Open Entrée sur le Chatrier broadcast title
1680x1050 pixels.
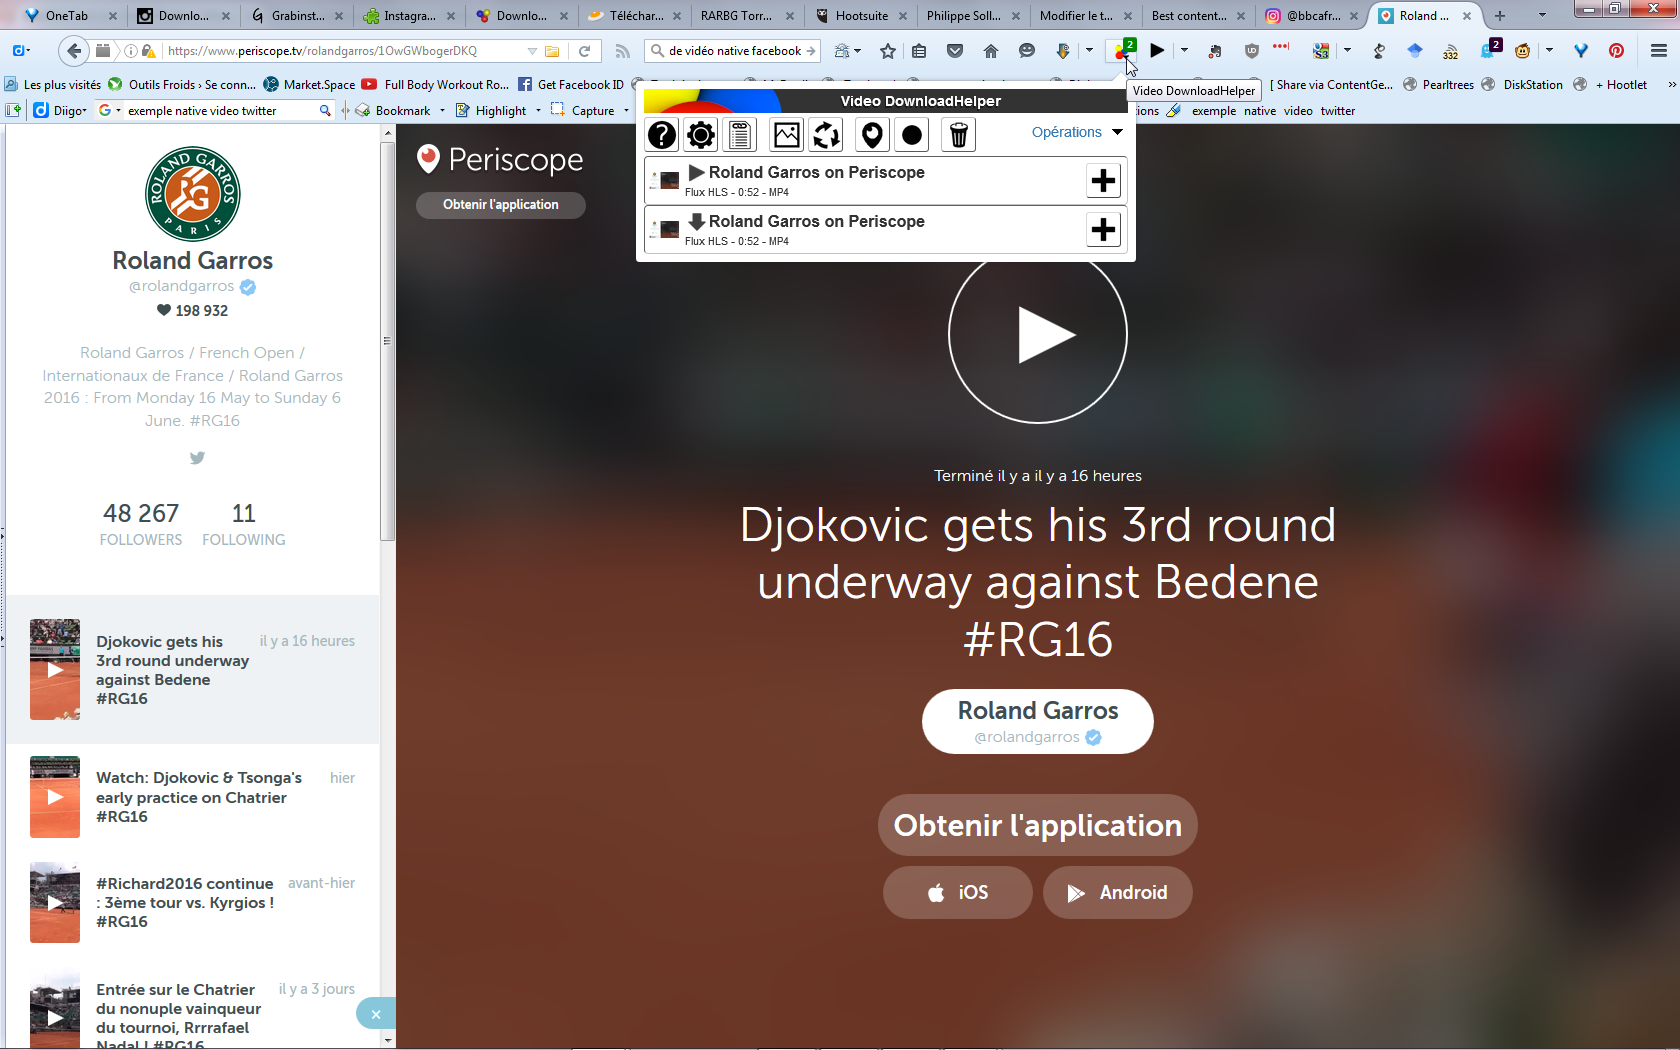pyautogui.click(x=178, y=1016)
